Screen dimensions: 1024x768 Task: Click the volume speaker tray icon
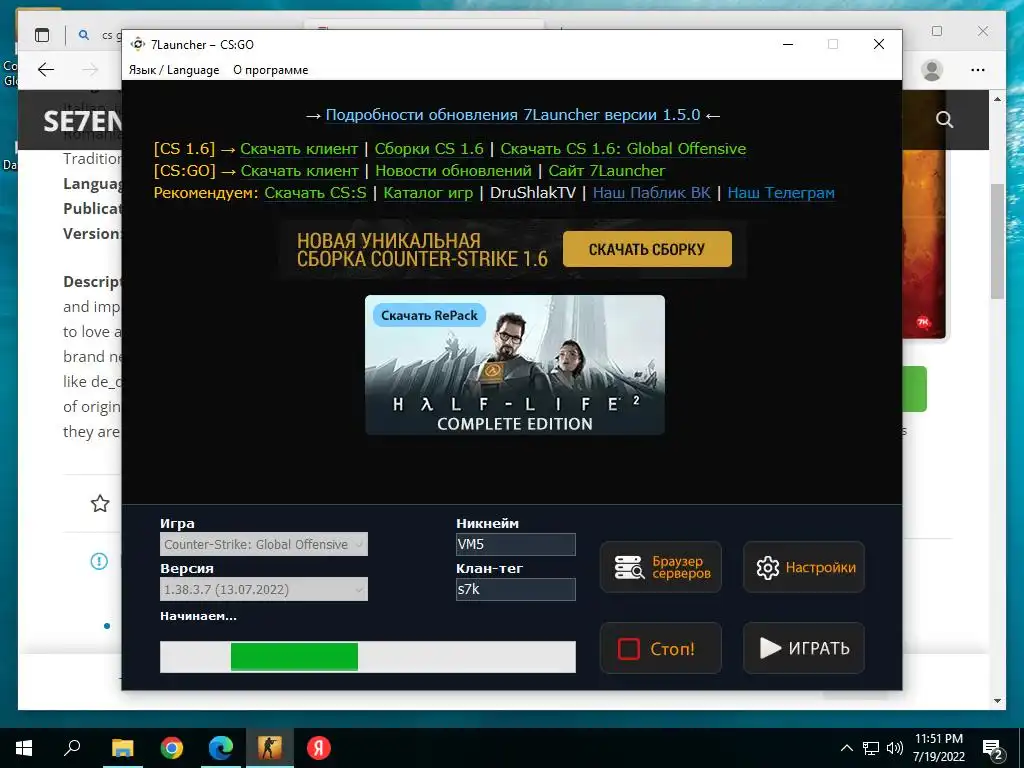pos(895,748)
